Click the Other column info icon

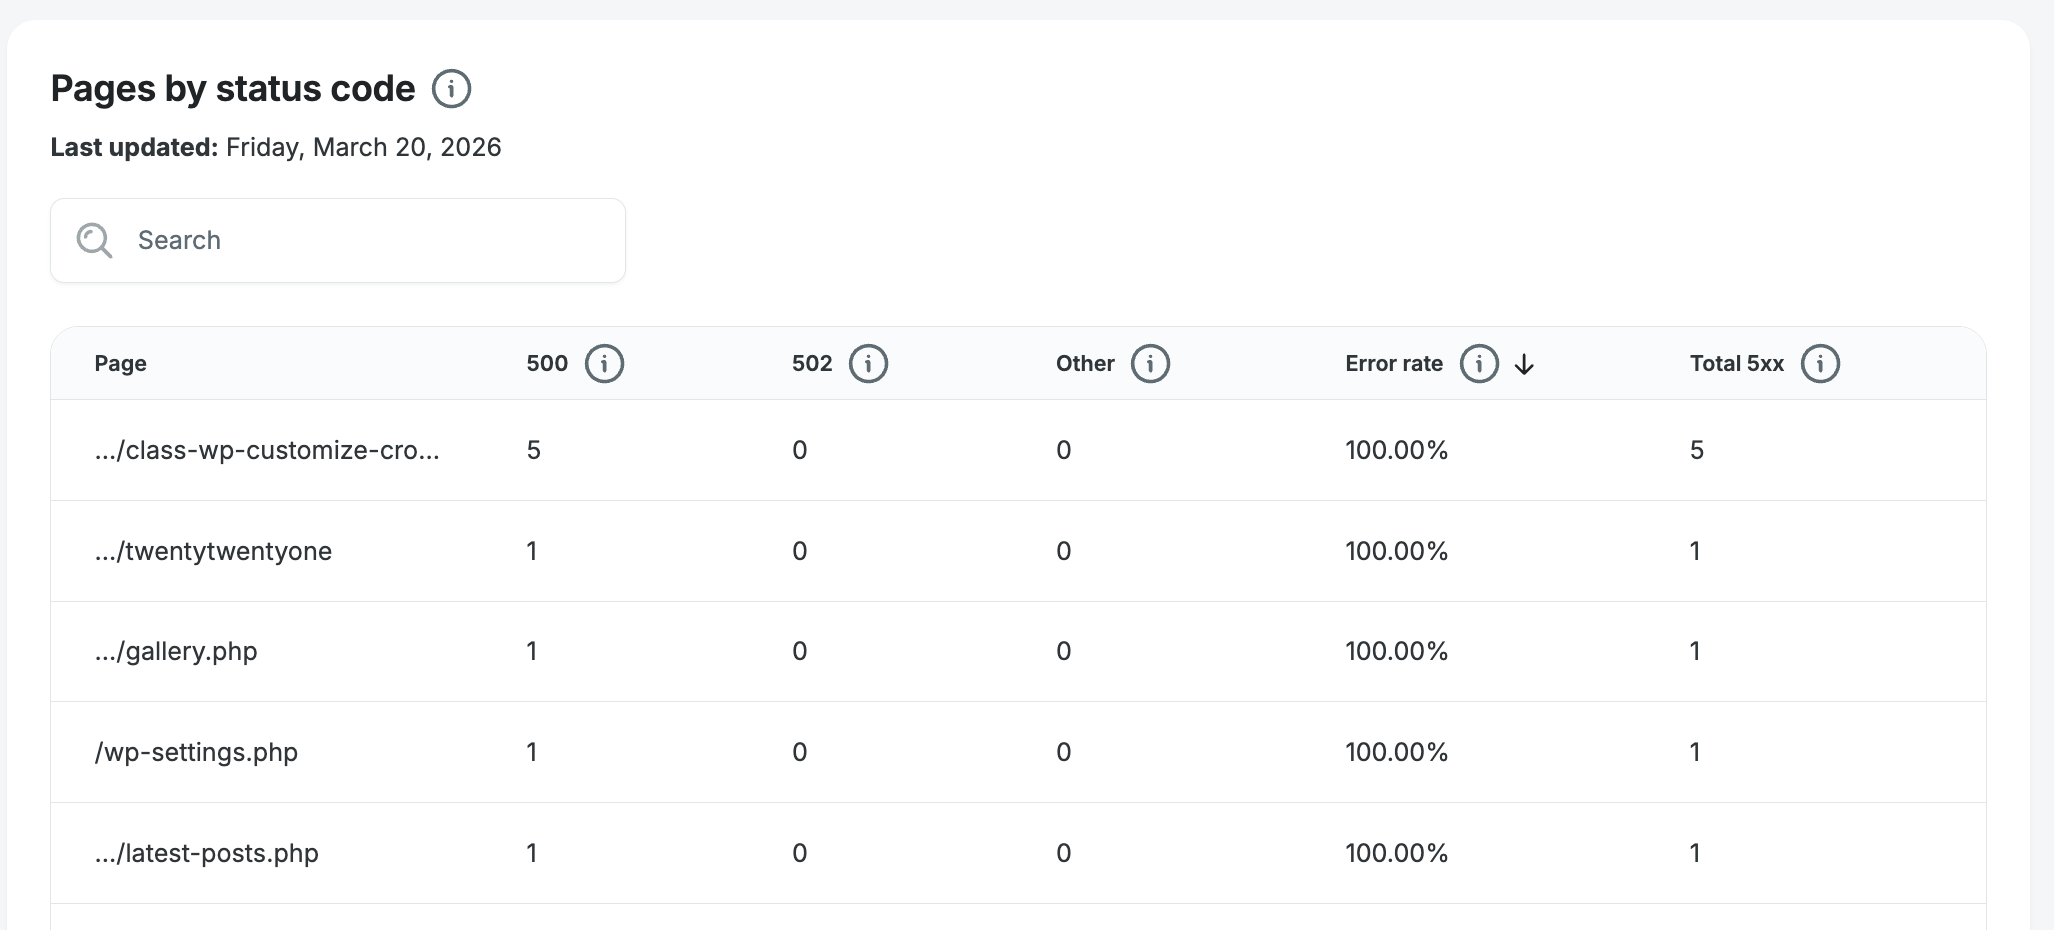tap(1150, 364)
